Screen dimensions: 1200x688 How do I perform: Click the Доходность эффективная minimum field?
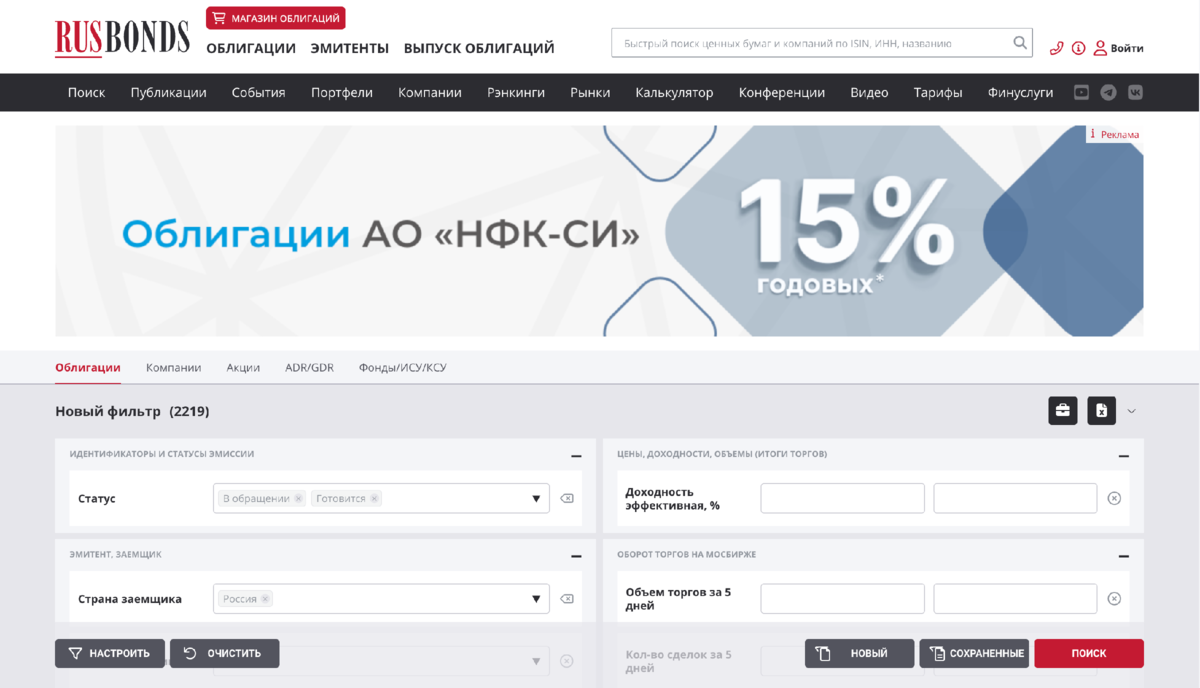[x=842, y=498]
